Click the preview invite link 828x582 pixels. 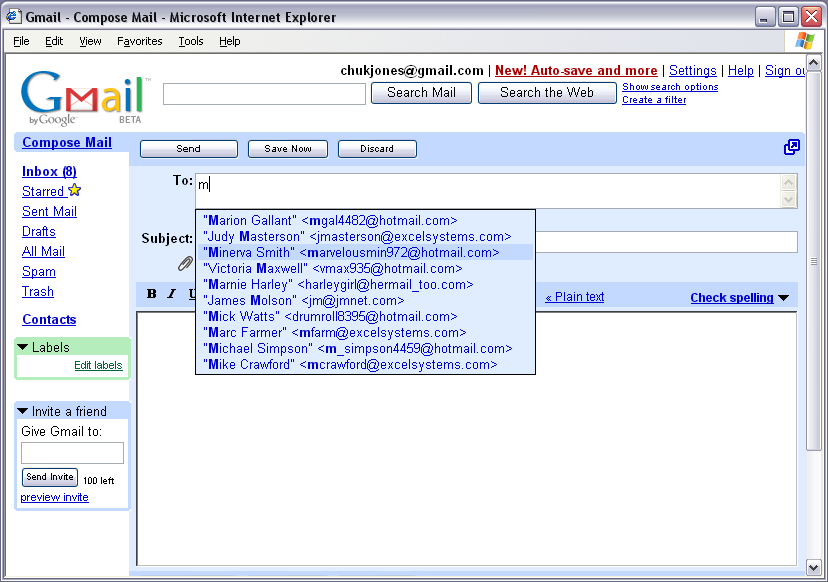click(54, 497)
